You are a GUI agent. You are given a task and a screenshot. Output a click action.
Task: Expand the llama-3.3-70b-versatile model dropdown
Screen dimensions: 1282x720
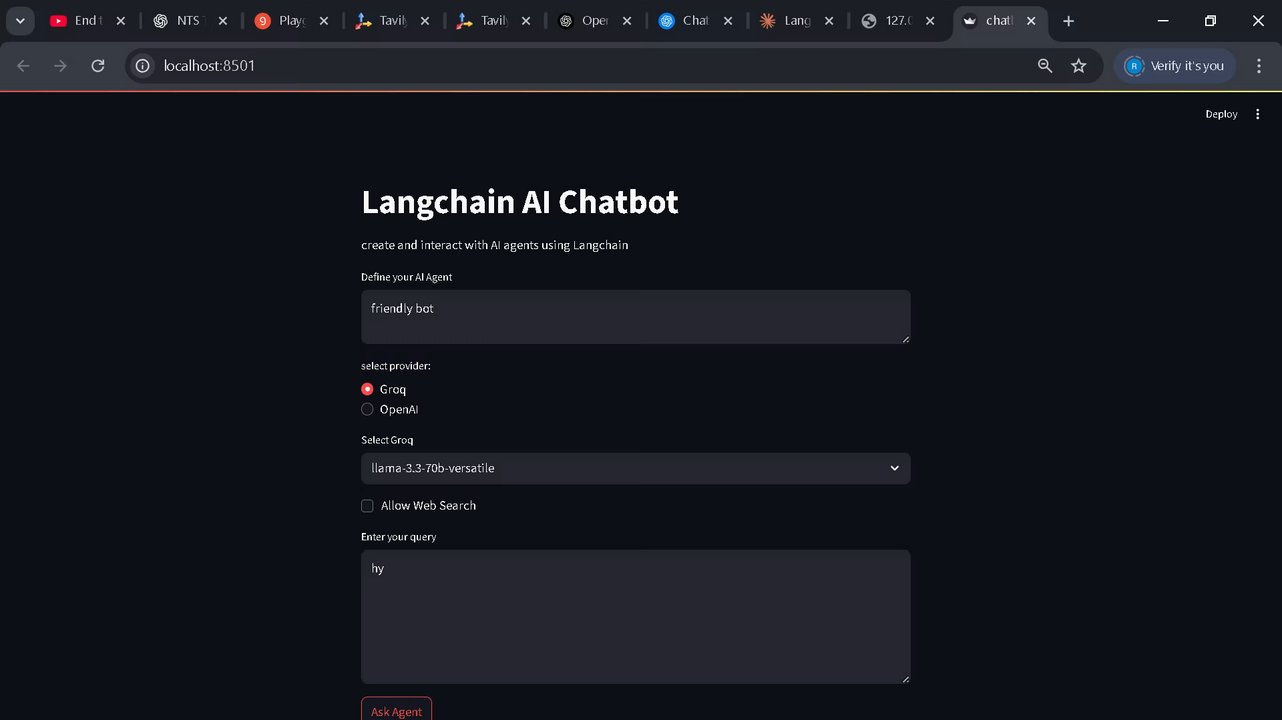point(635,468)
